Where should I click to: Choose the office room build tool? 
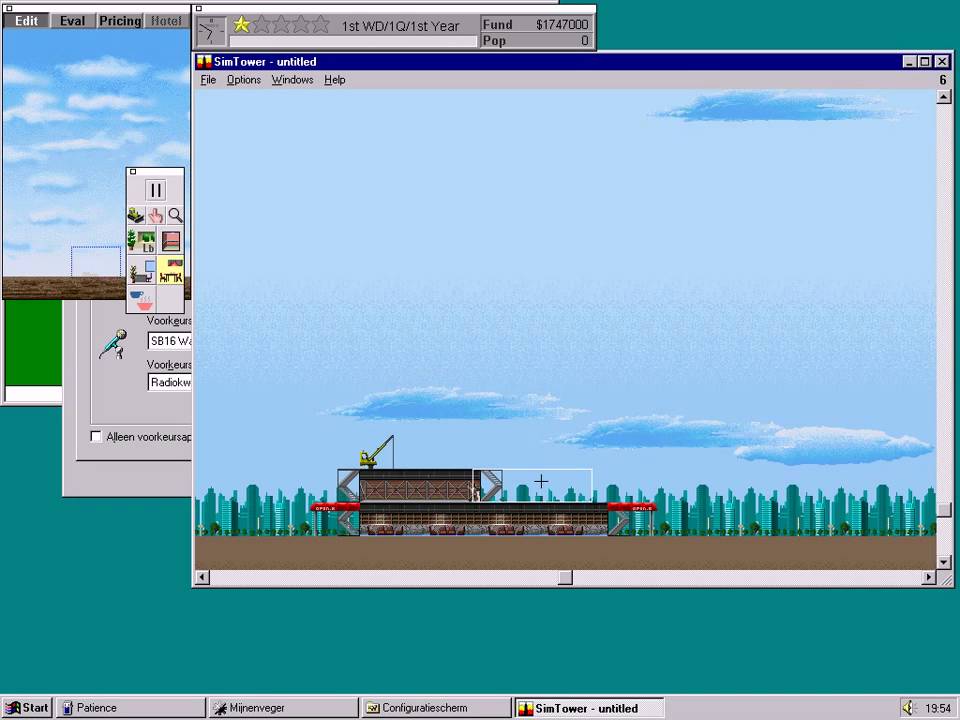[x=141, y=271]
